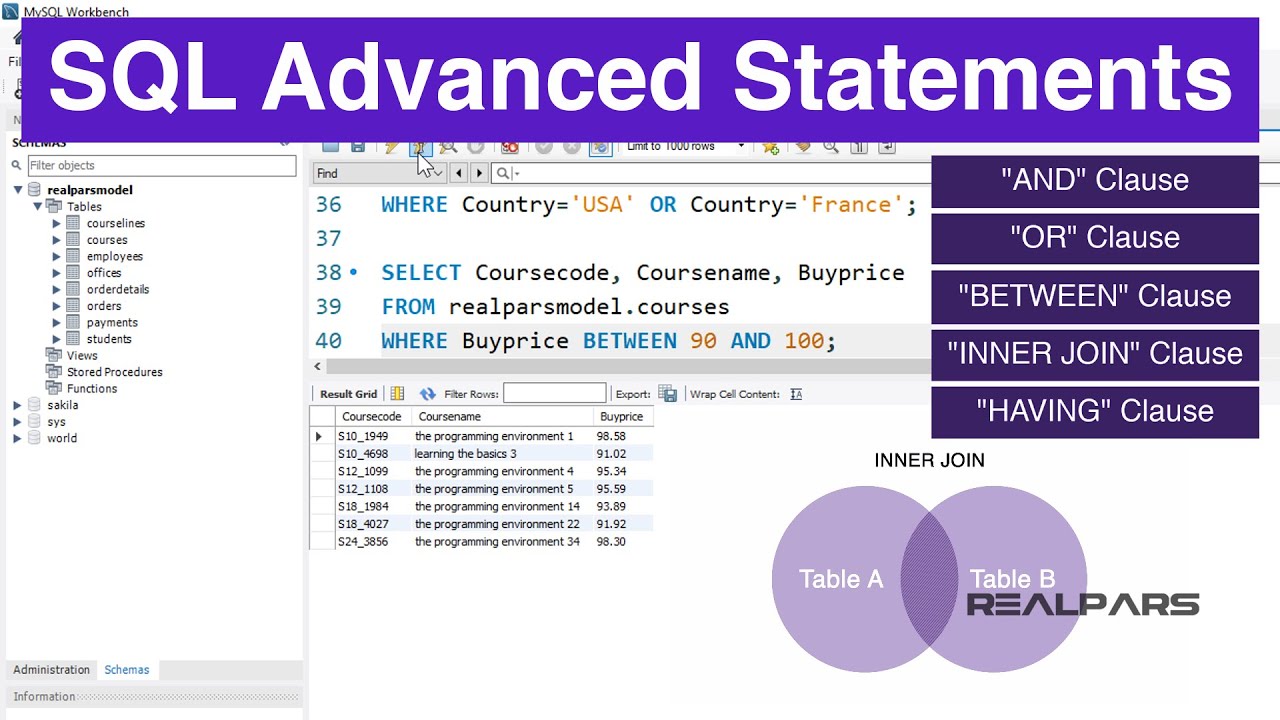Expand the sys schema
1280x720 pixels.
coord(17,422)
